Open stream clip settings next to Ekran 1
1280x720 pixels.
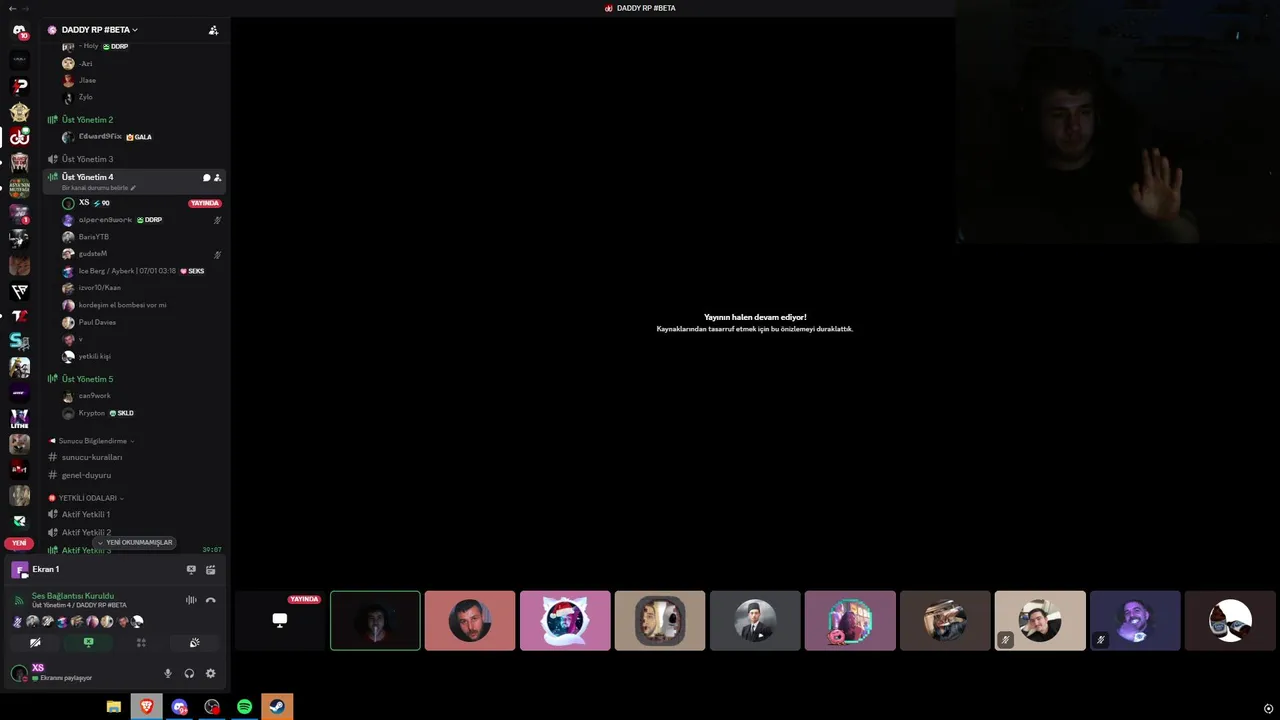[210, 570]
